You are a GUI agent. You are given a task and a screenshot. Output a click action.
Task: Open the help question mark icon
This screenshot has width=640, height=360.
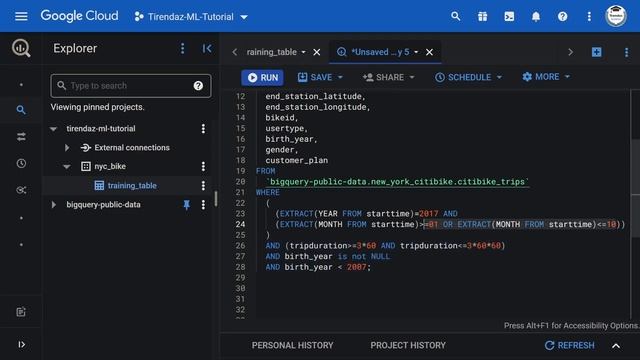[x=562, y=16]
